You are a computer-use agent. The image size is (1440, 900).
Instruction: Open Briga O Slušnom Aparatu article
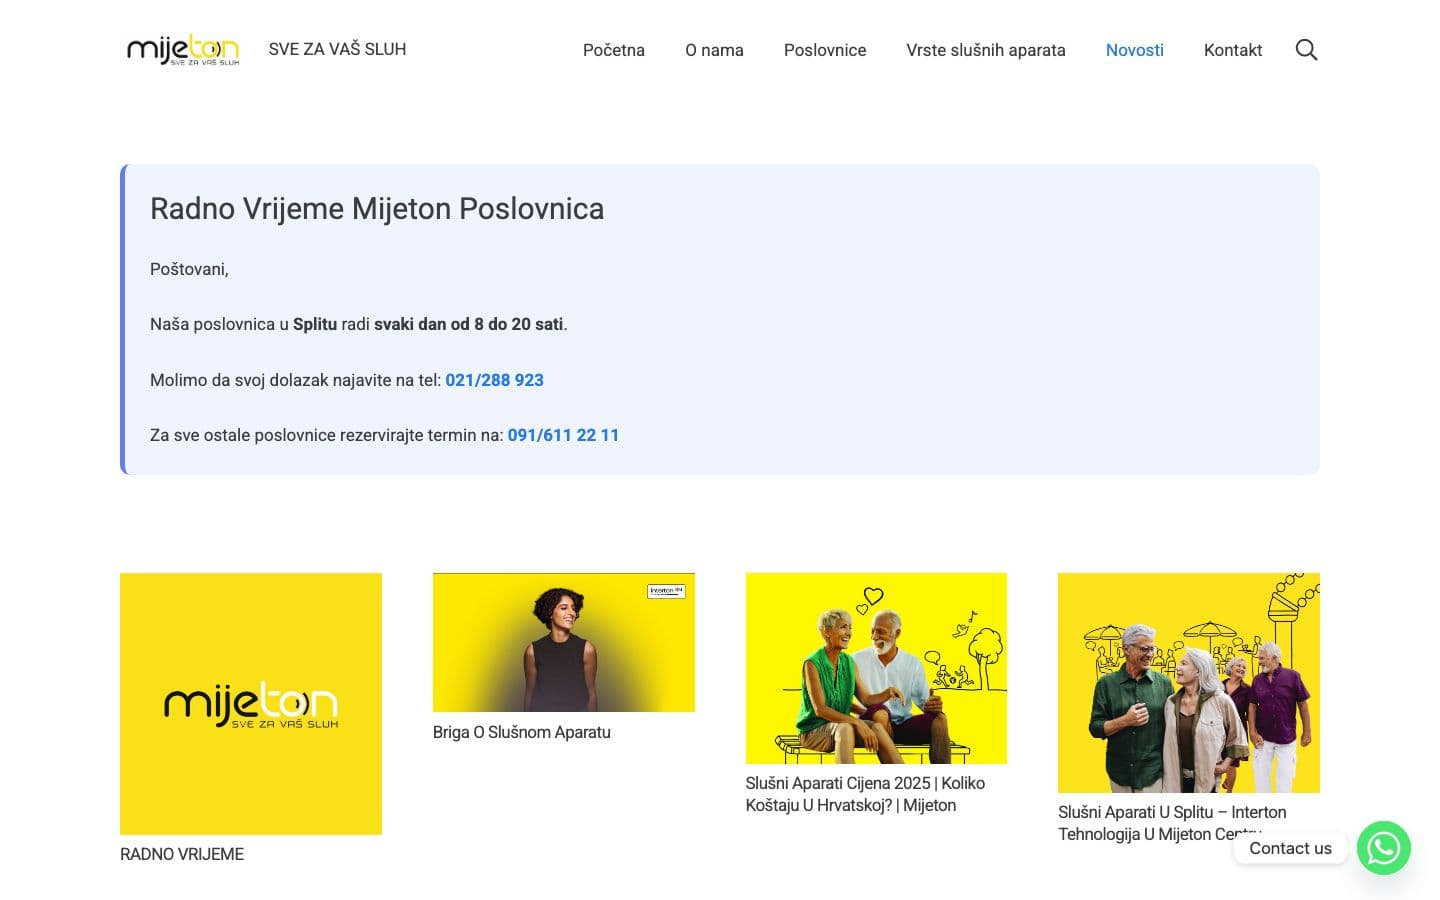[521, 732]
